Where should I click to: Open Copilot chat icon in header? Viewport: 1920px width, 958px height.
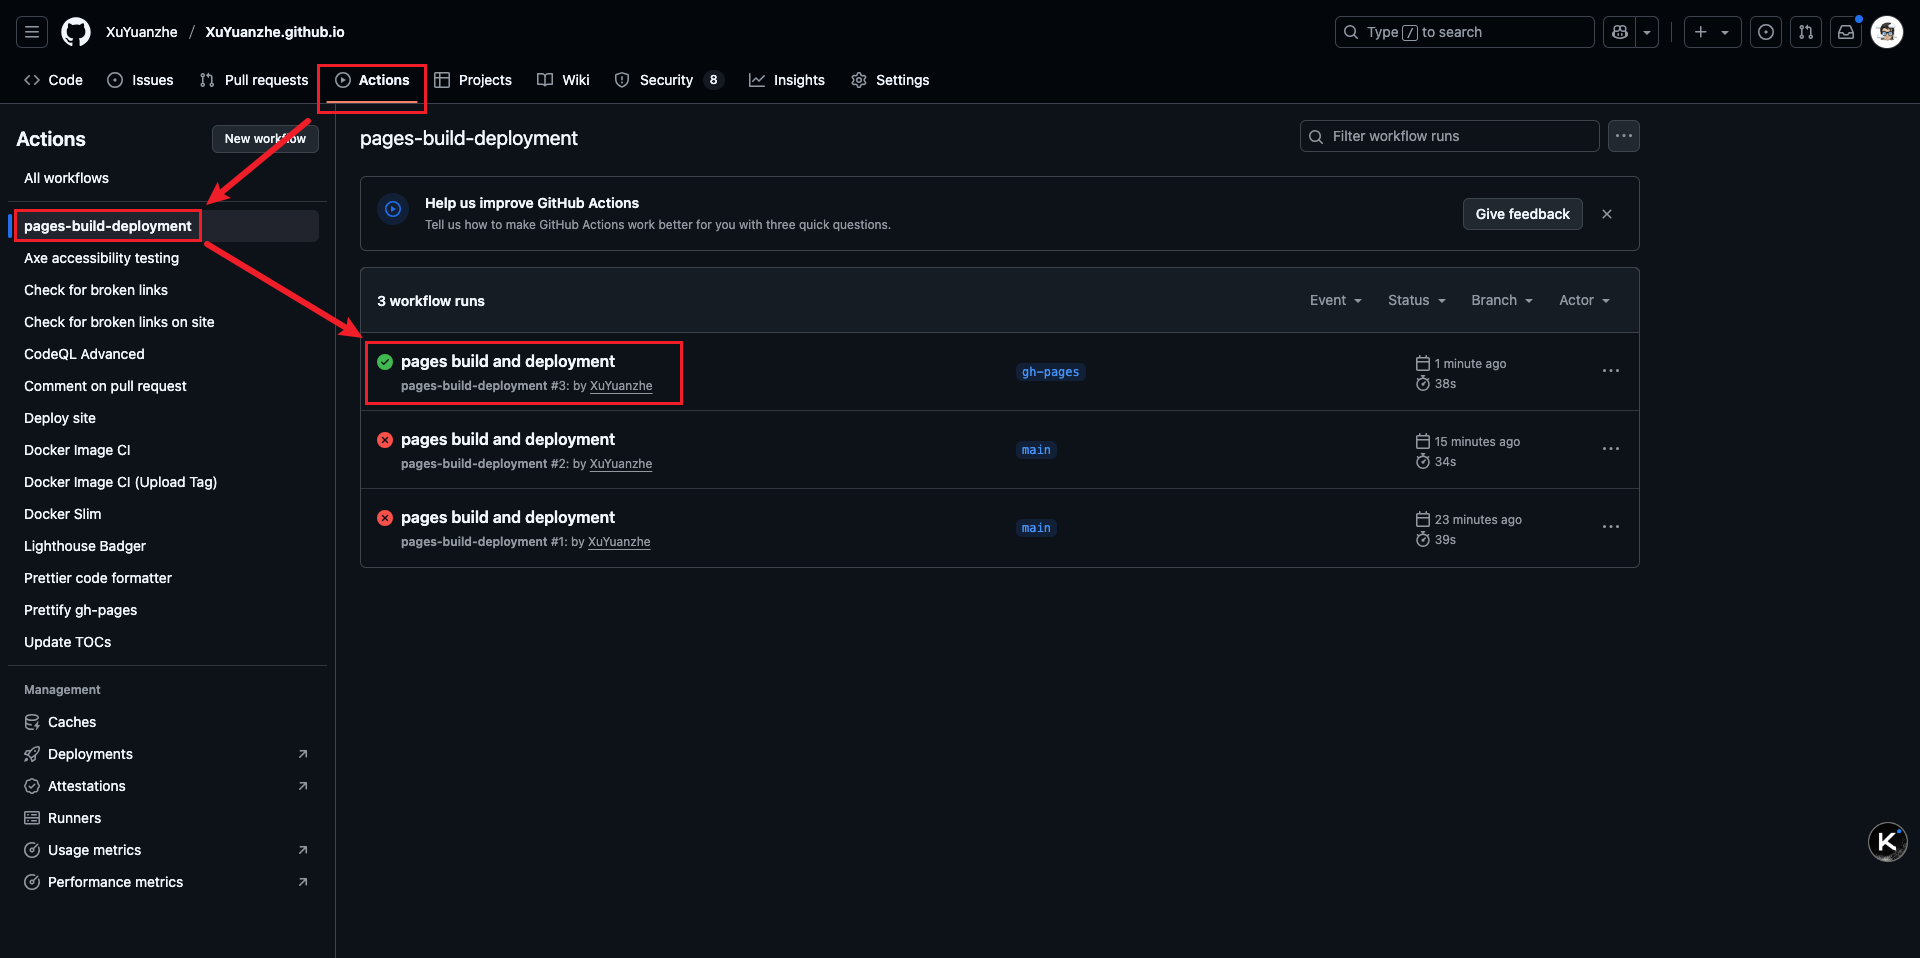(x=1620, y=32)
